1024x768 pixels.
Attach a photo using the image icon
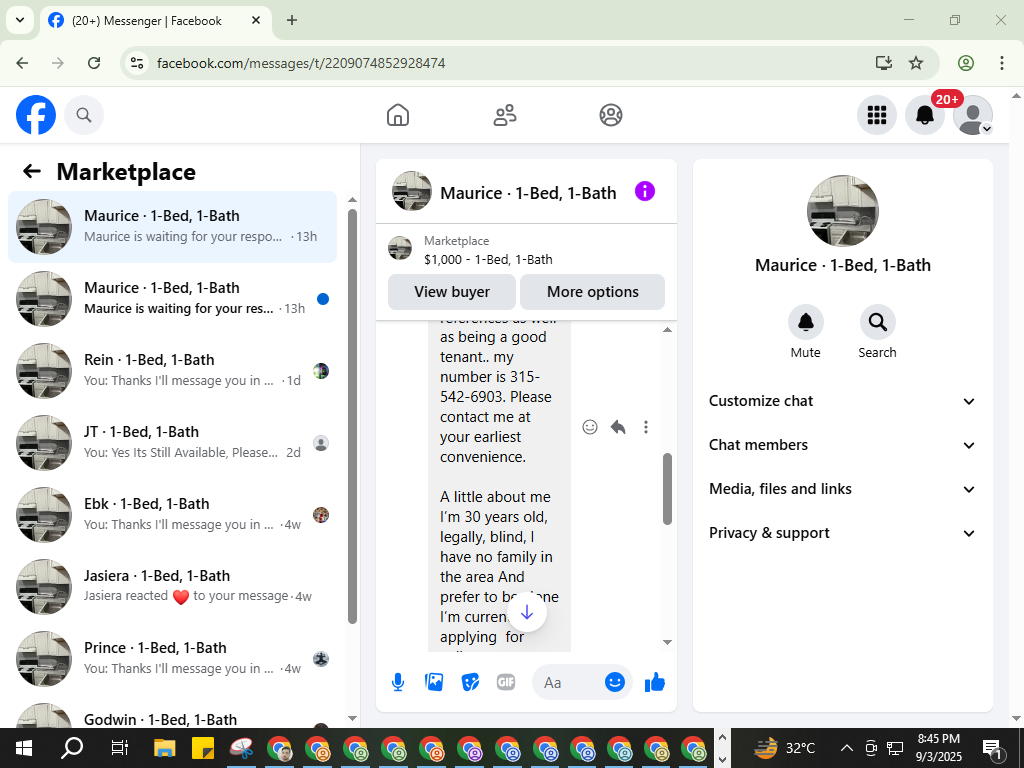(434, 682)
